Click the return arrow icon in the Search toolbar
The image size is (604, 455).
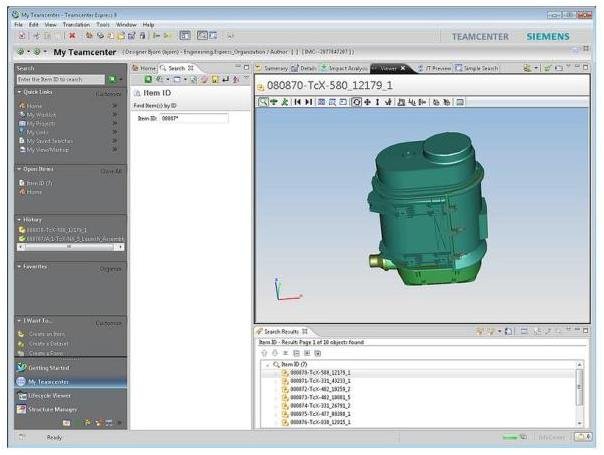[x=225, y=79]
